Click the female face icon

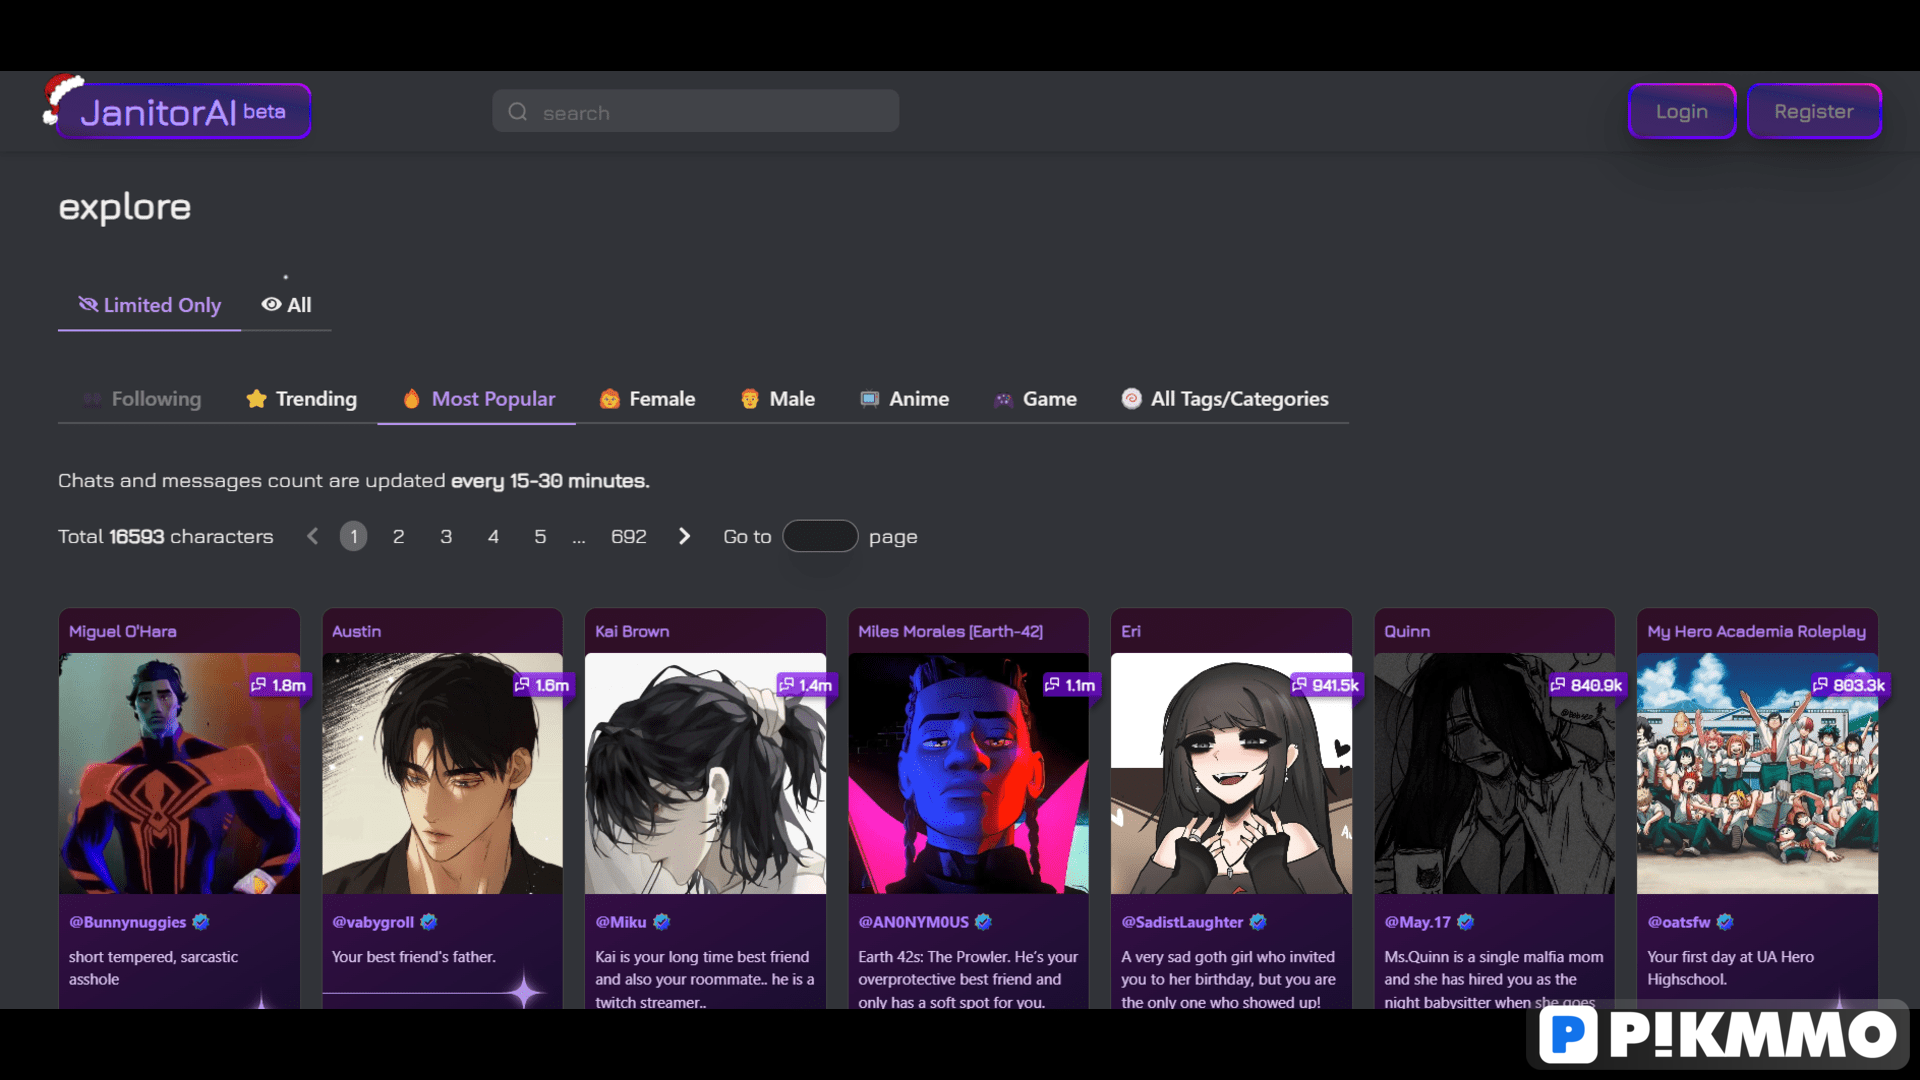tap(610, 399)
